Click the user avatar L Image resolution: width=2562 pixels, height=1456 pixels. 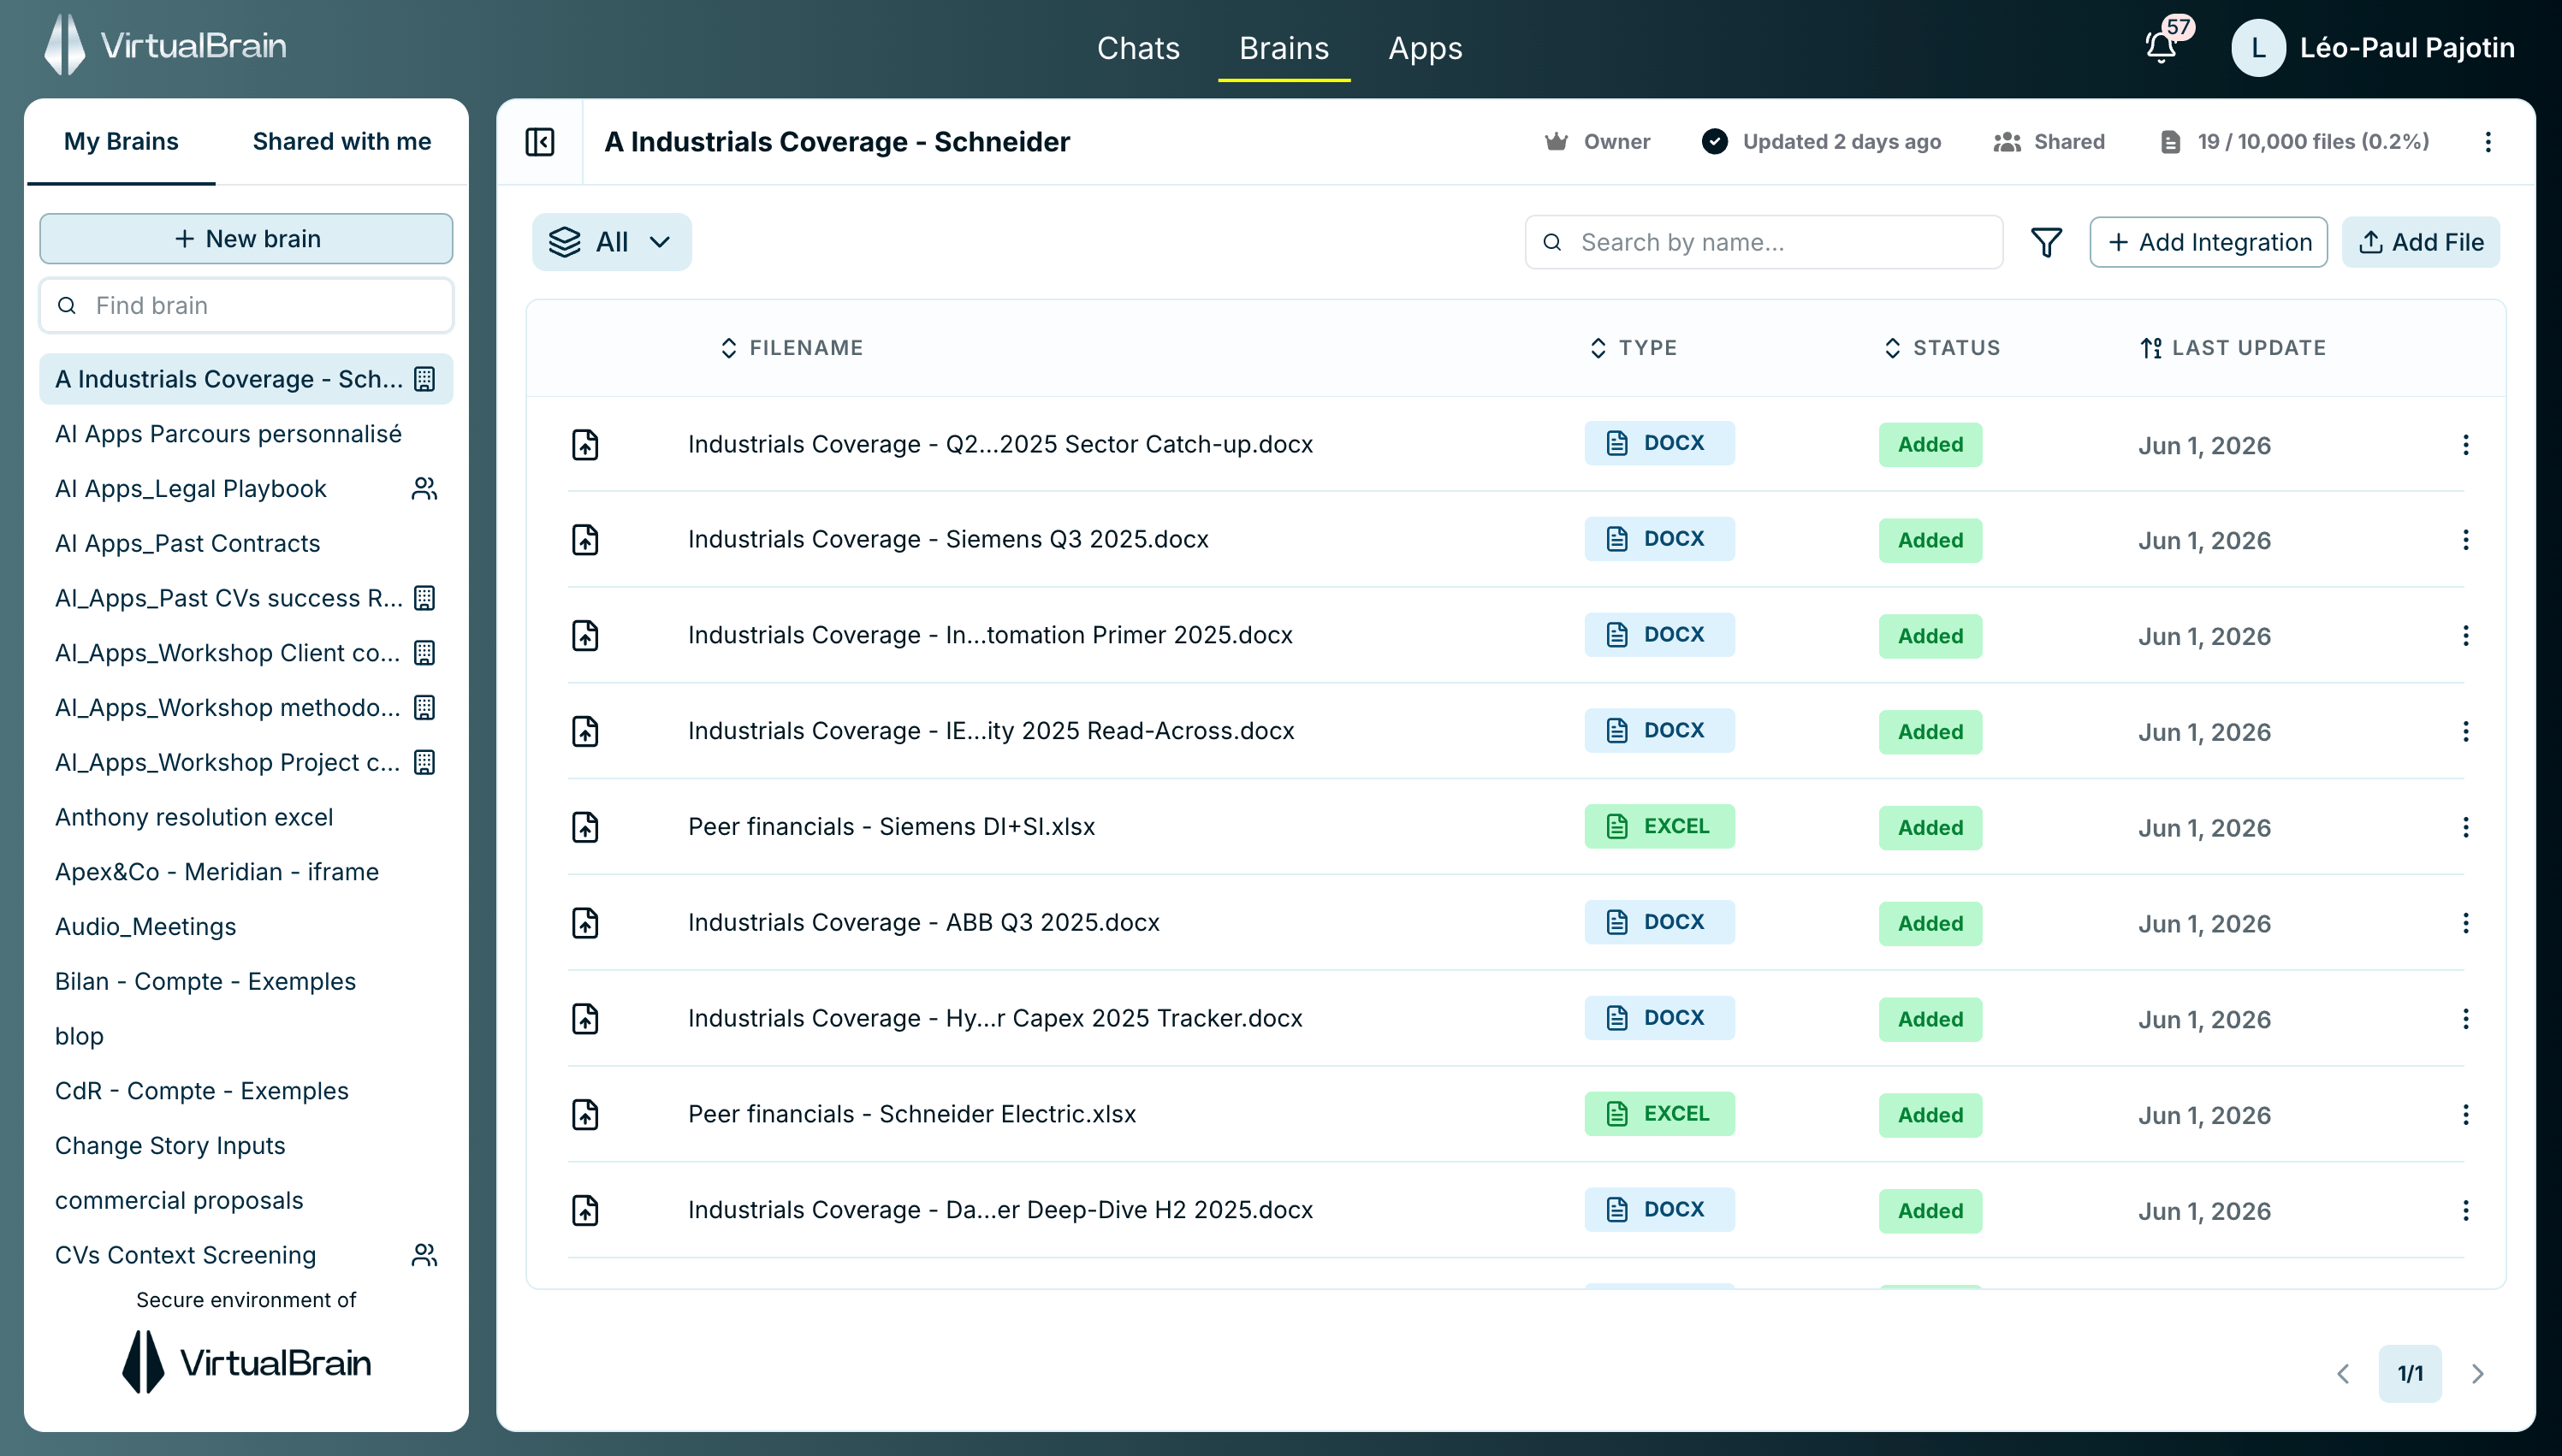[2258, 47]
